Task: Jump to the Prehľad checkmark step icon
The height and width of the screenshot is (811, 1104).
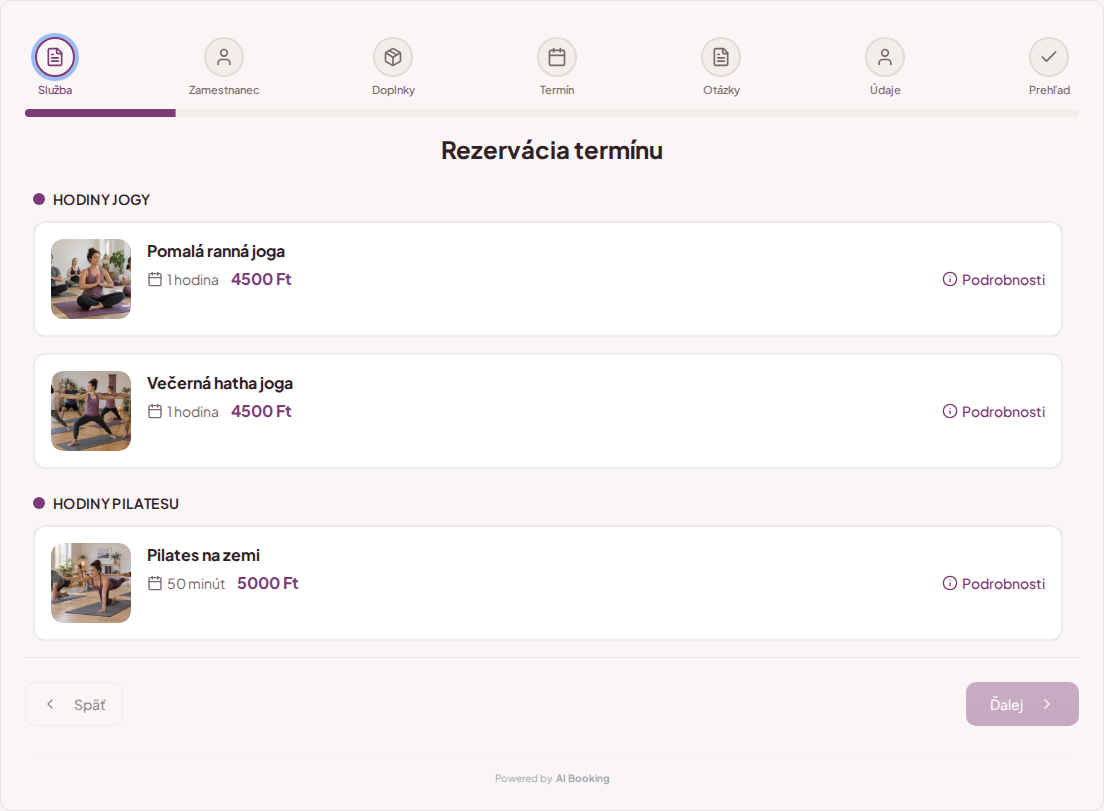Action: pyautogui.click(x=1049, y=57)
